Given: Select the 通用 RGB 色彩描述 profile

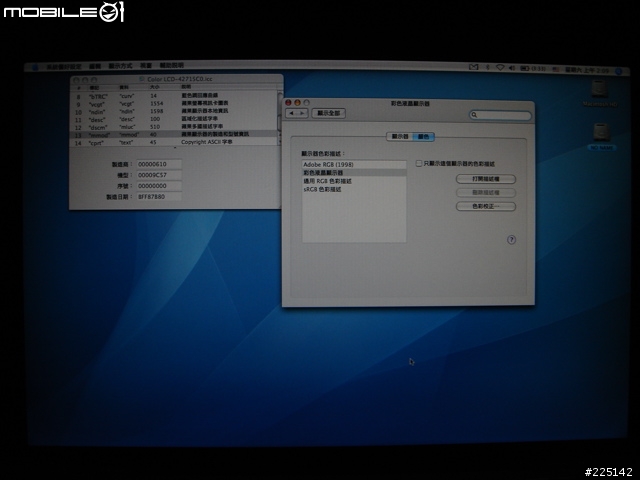Looking at the screenshot, I should [x=354, y=181].
